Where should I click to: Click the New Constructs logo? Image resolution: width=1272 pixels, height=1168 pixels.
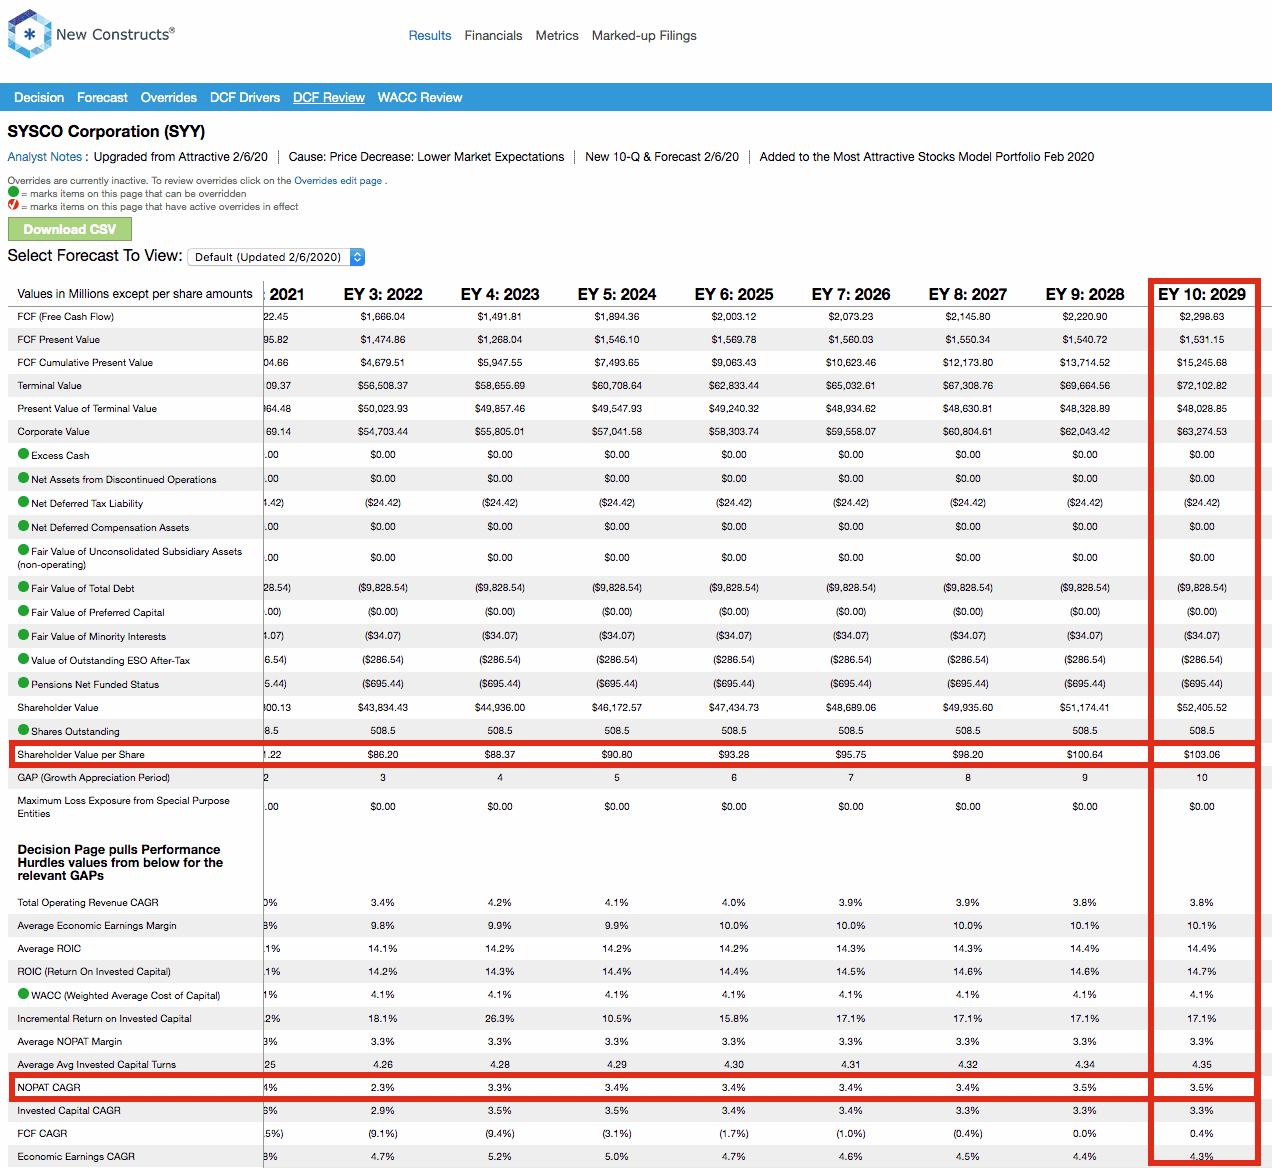coord(91,34)
